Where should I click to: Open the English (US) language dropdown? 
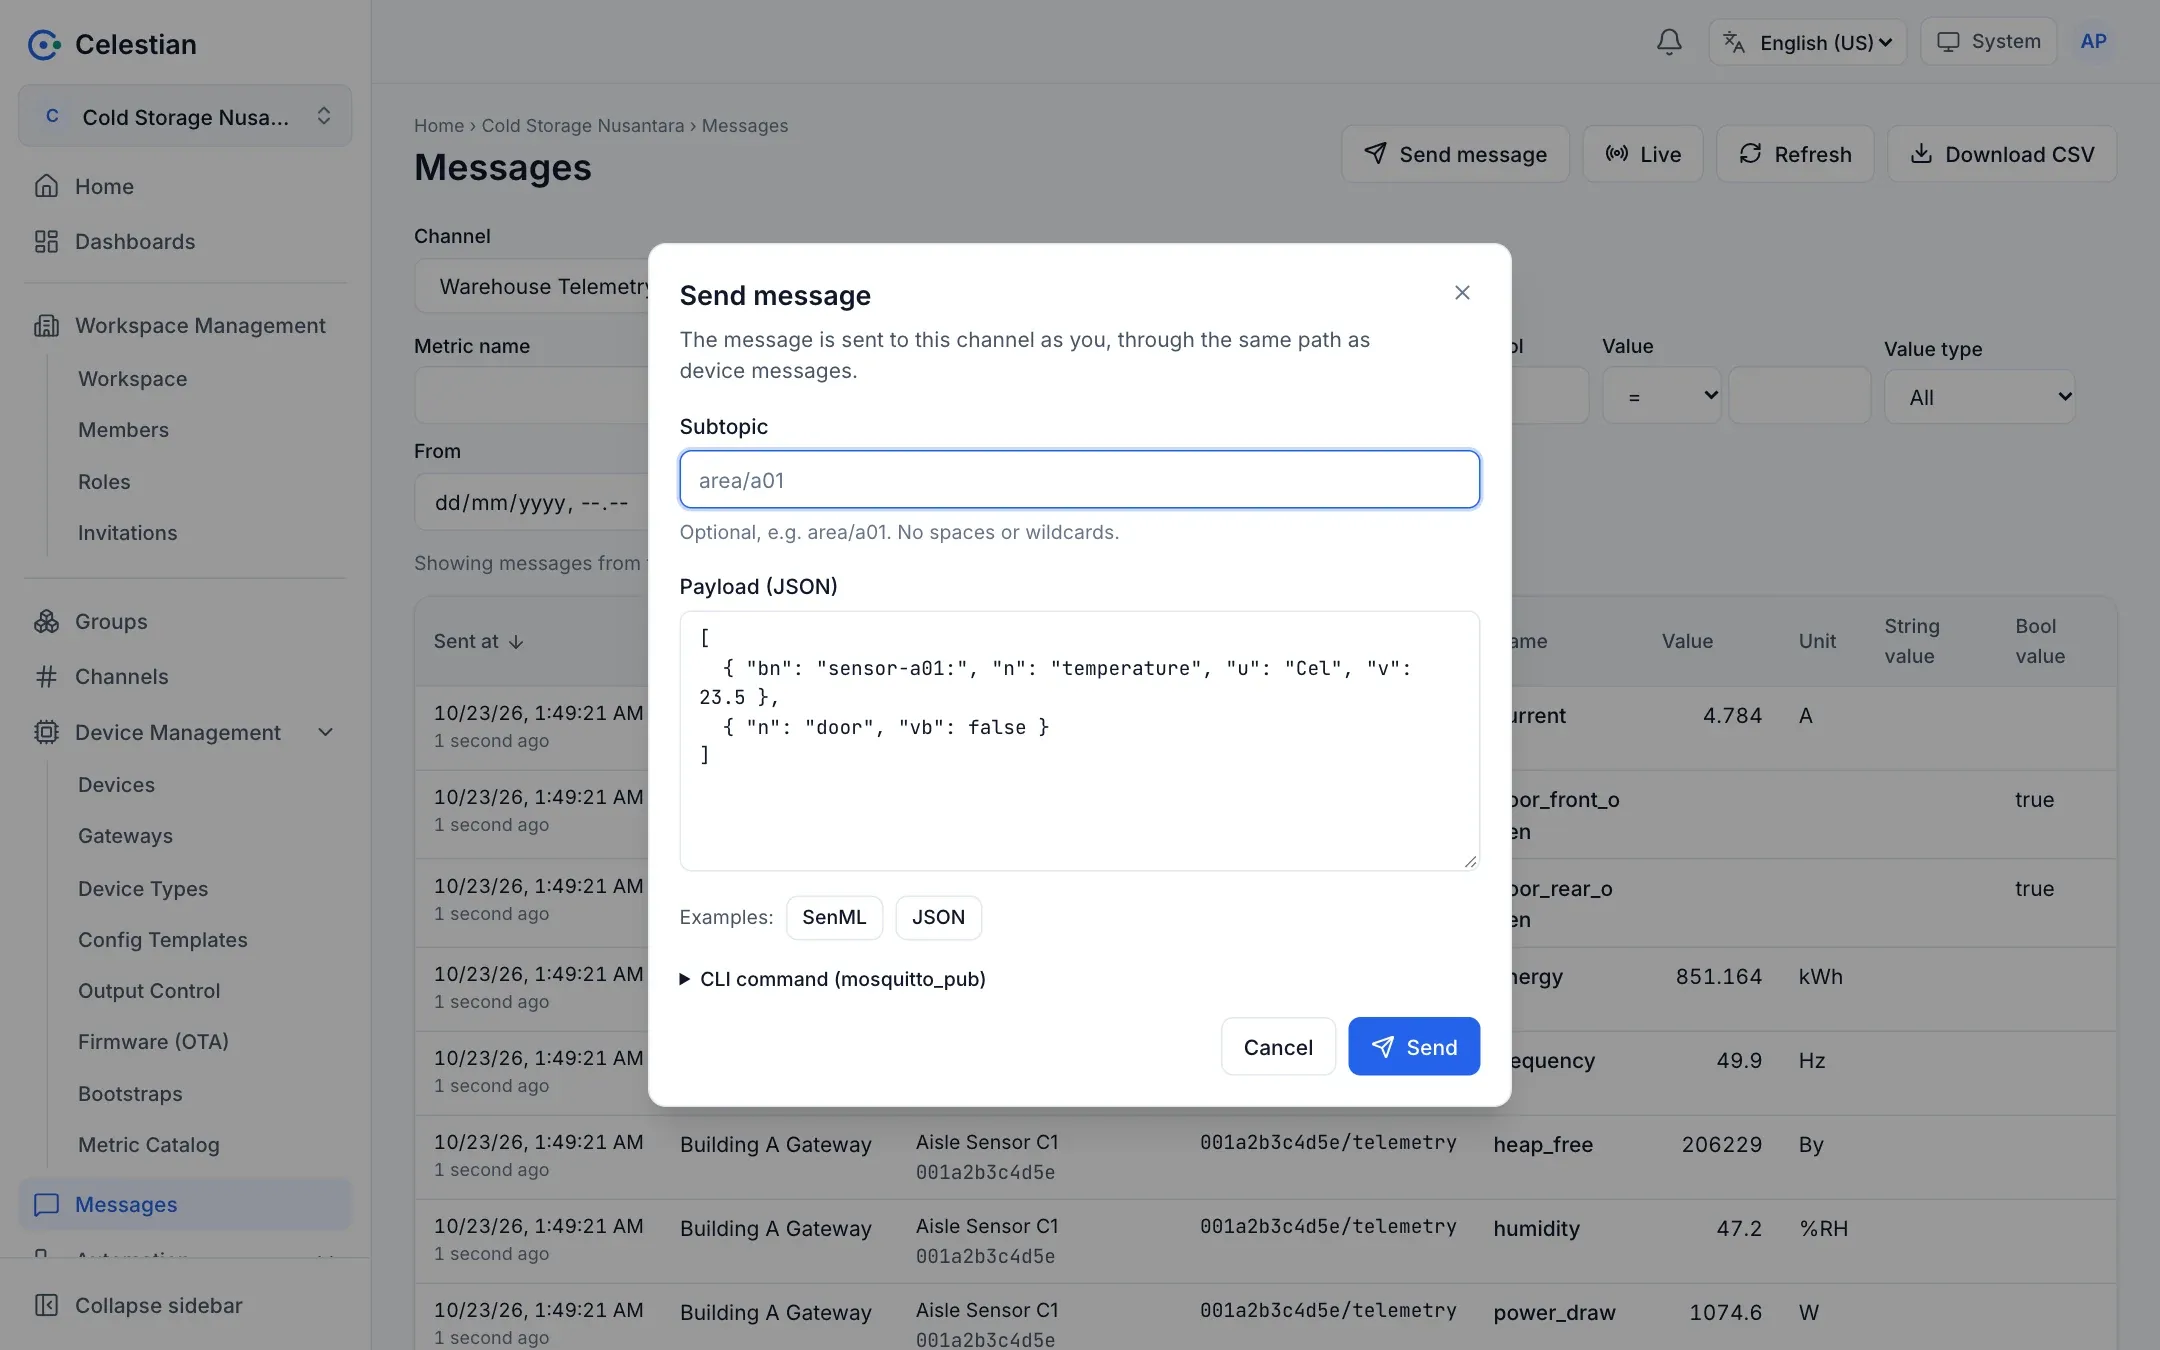click(1807, 42)
